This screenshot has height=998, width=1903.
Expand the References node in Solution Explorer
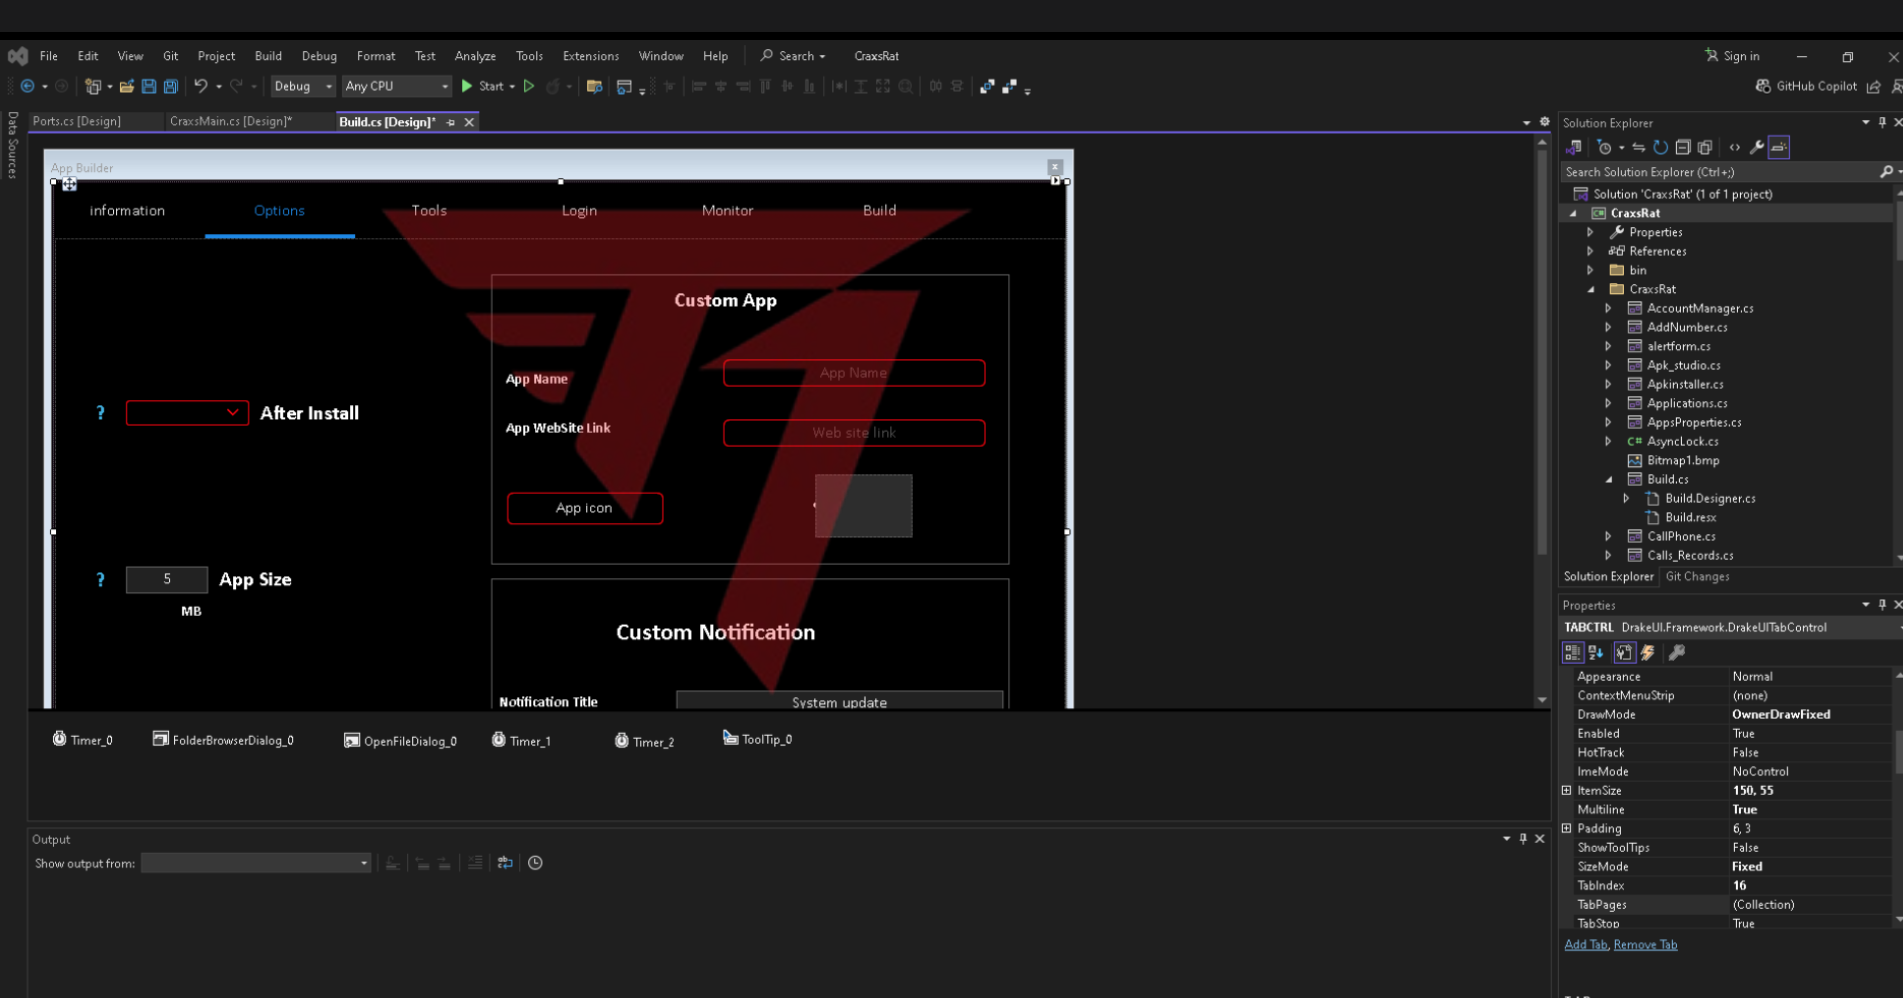pyautogui.click(x=1590, y=251)
